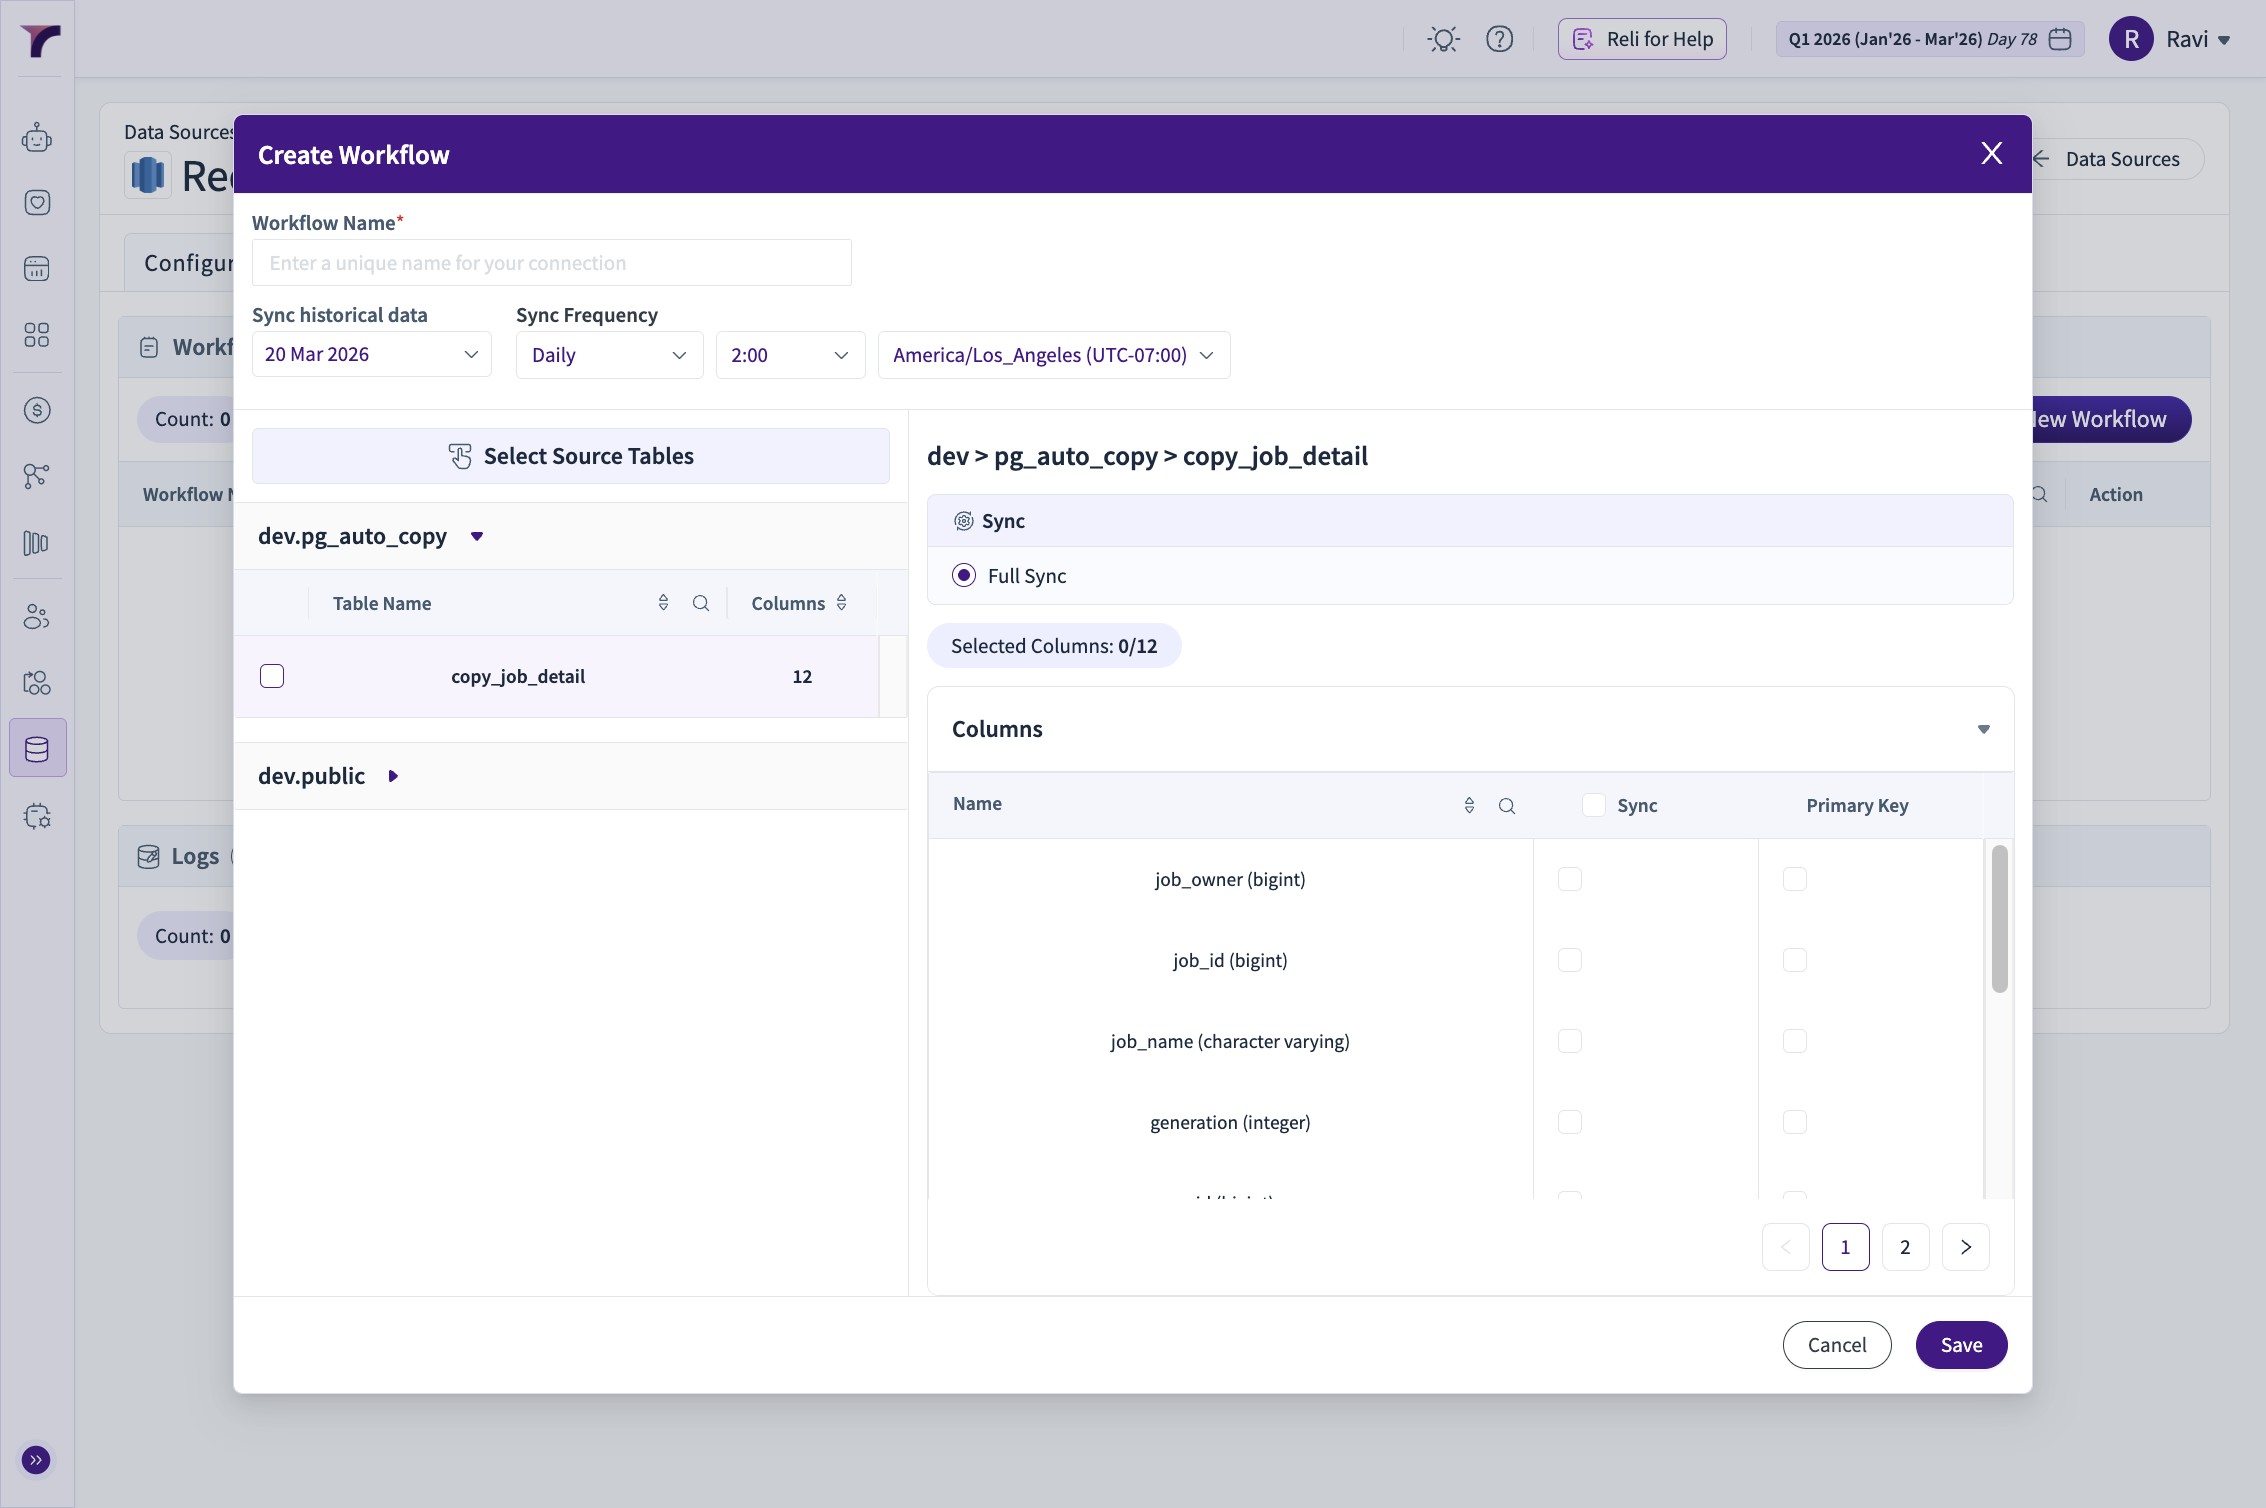Click search icon in Table Name header

coord(701,603)
